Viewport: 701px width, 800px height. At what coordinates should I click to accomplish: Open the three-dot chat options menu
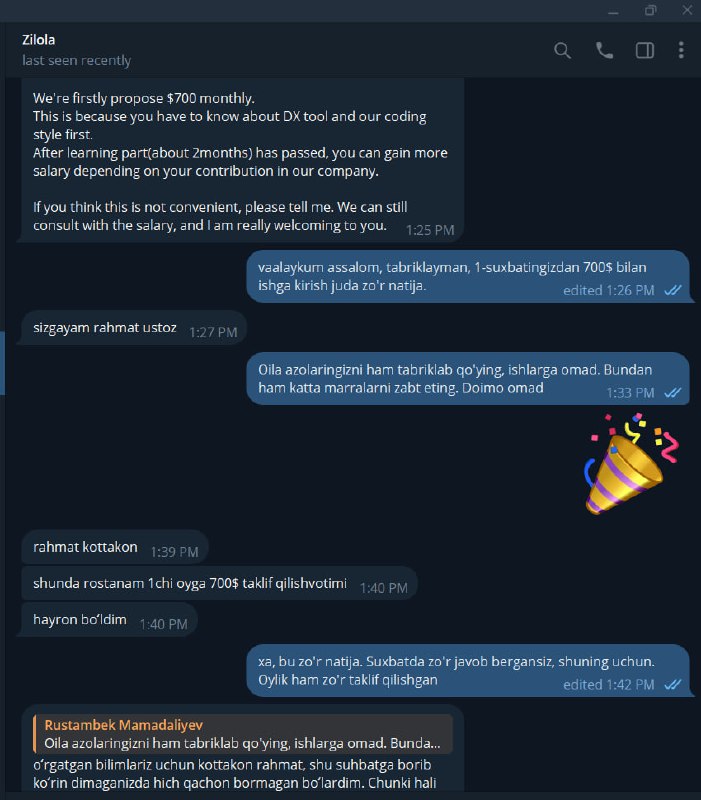click(681, 51)
